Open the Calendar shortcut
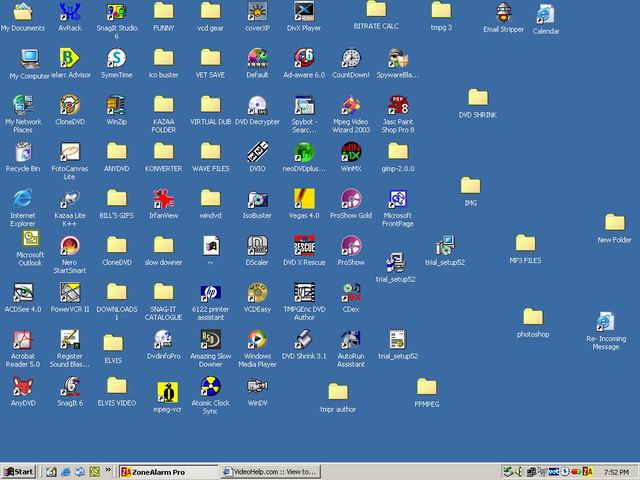The height and width of the screenshot is (480, 640). click(546, 15)
